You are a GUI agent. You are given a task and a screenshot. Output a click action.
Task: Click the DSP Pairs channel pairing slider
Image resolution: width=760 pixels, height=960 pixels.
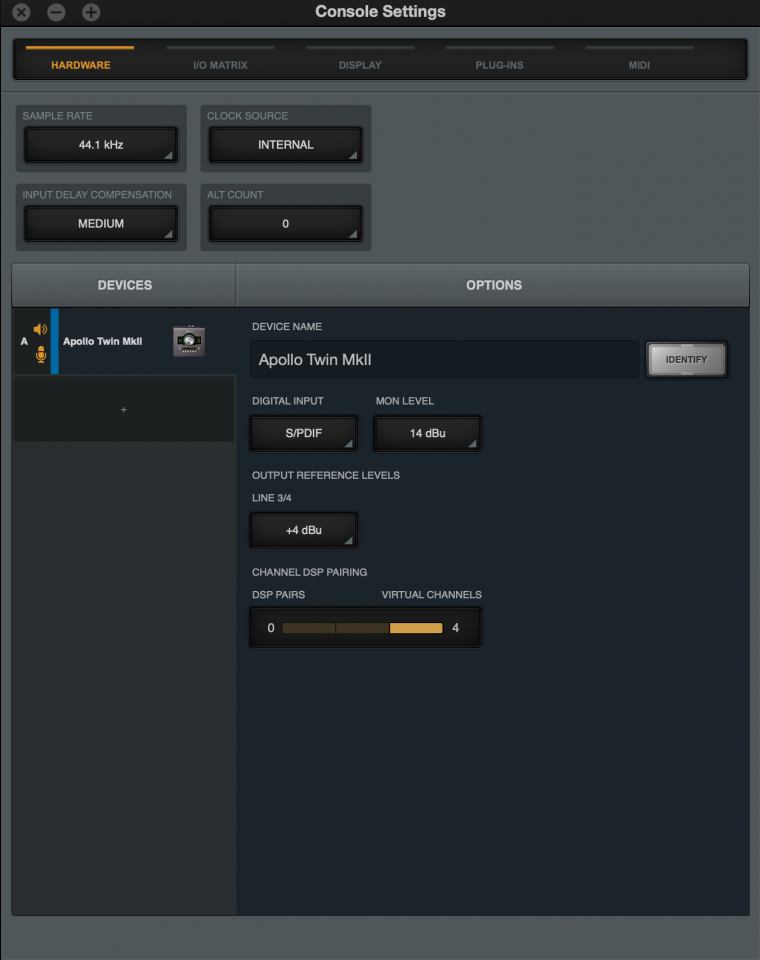[363, 628]
